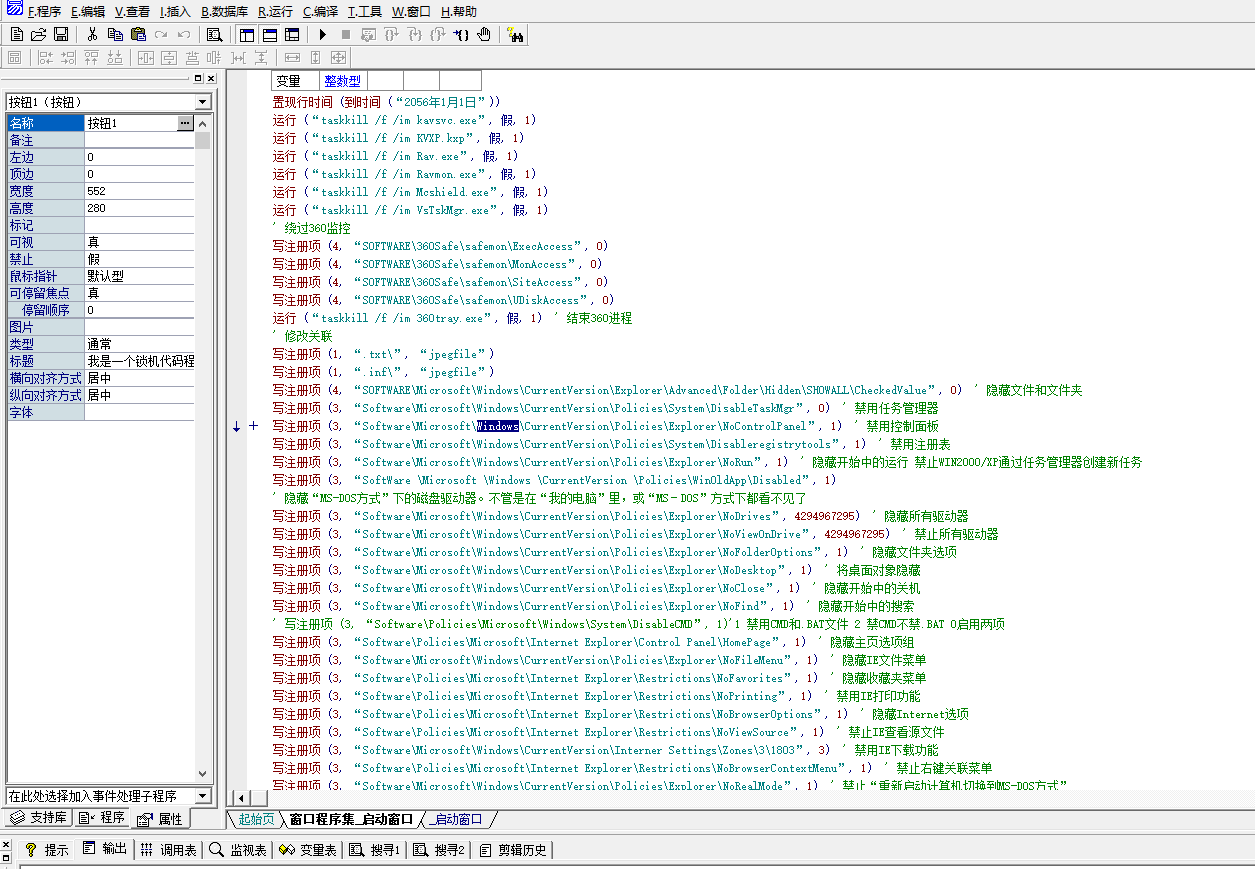Switch to the 起始页 start page tab
The width and height of the screenshot is (1255, 869).
pos(256,819)
